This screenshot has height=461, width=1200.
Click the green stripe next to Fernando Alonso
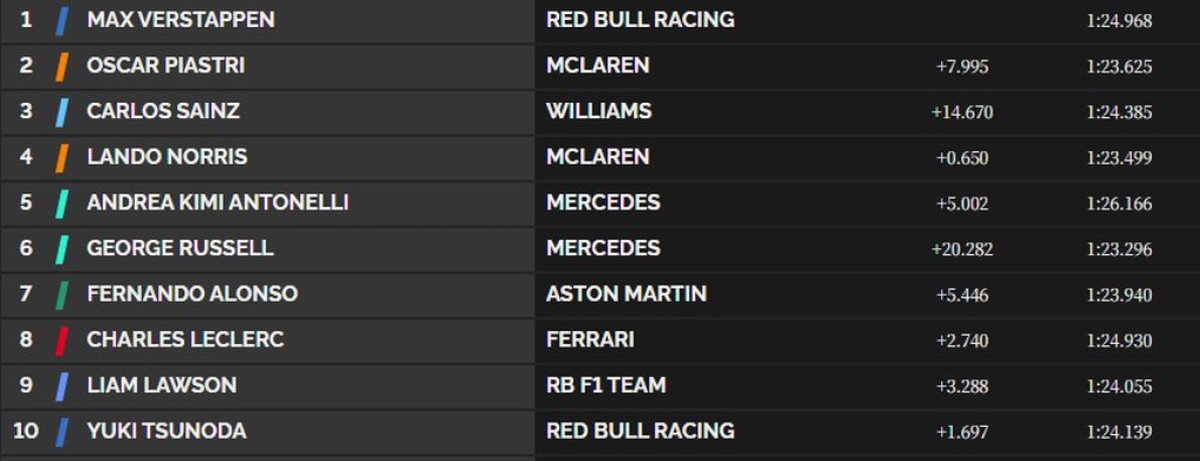click(62, 294)
